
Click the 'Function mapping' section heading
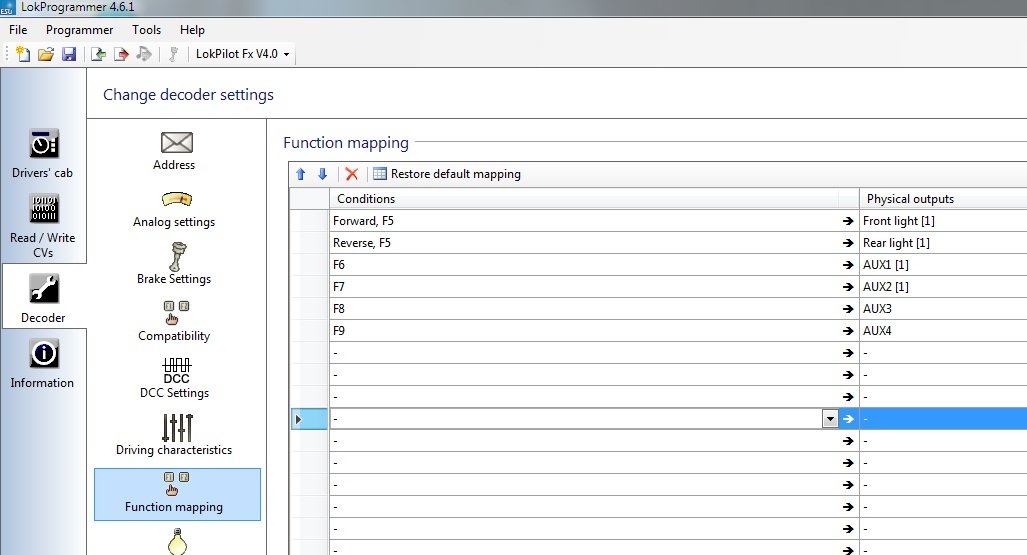click(346, 142)
